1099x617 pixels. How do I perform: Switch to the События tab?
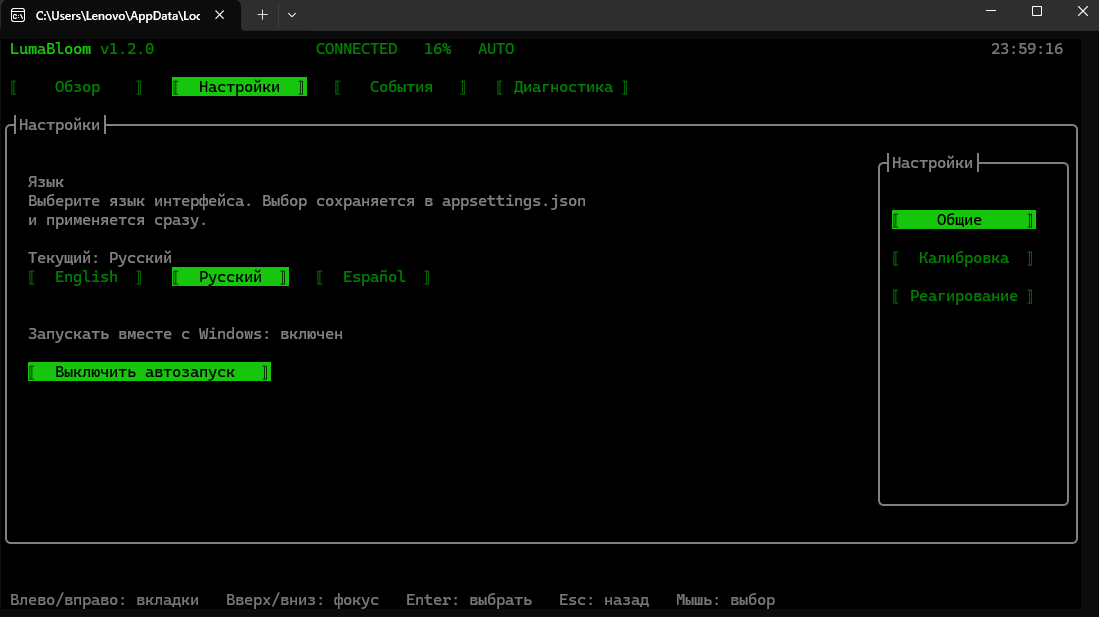point(401,87)
